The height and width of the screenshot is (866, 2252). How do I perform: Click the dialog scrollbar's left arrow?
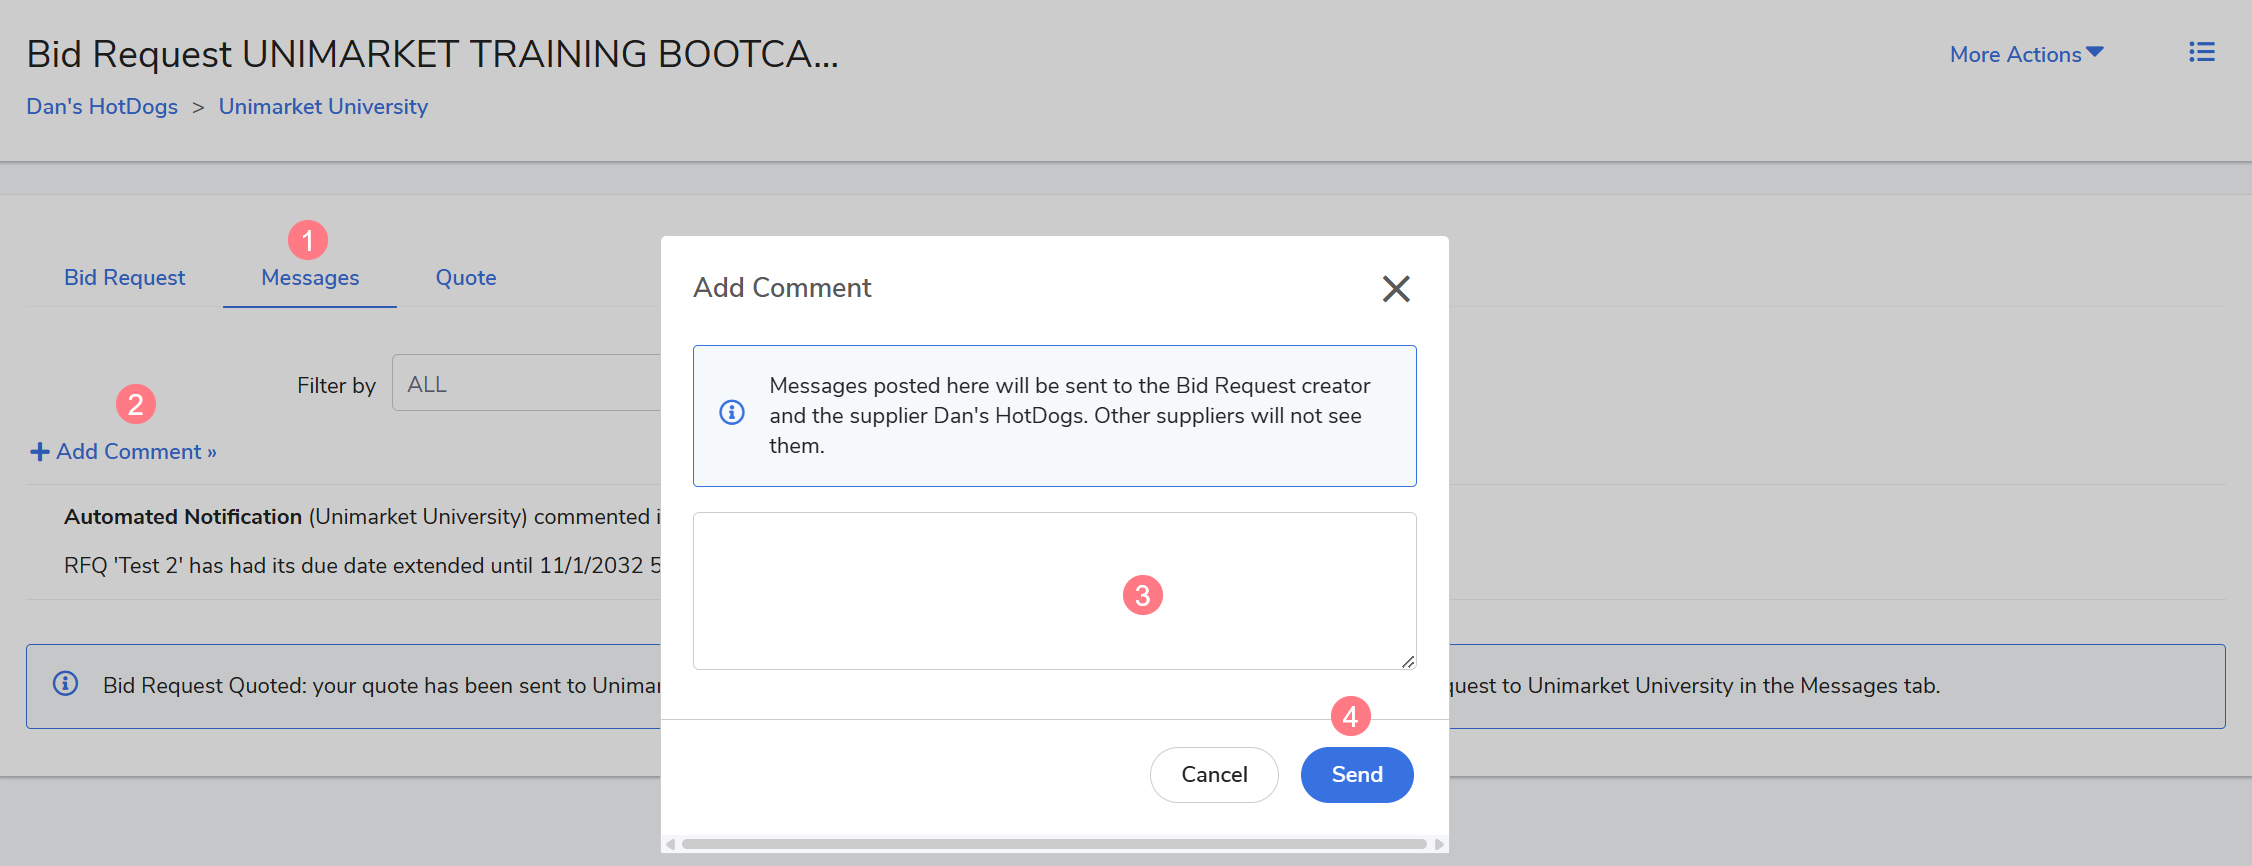pyautogui.click(x=670, y=844)
